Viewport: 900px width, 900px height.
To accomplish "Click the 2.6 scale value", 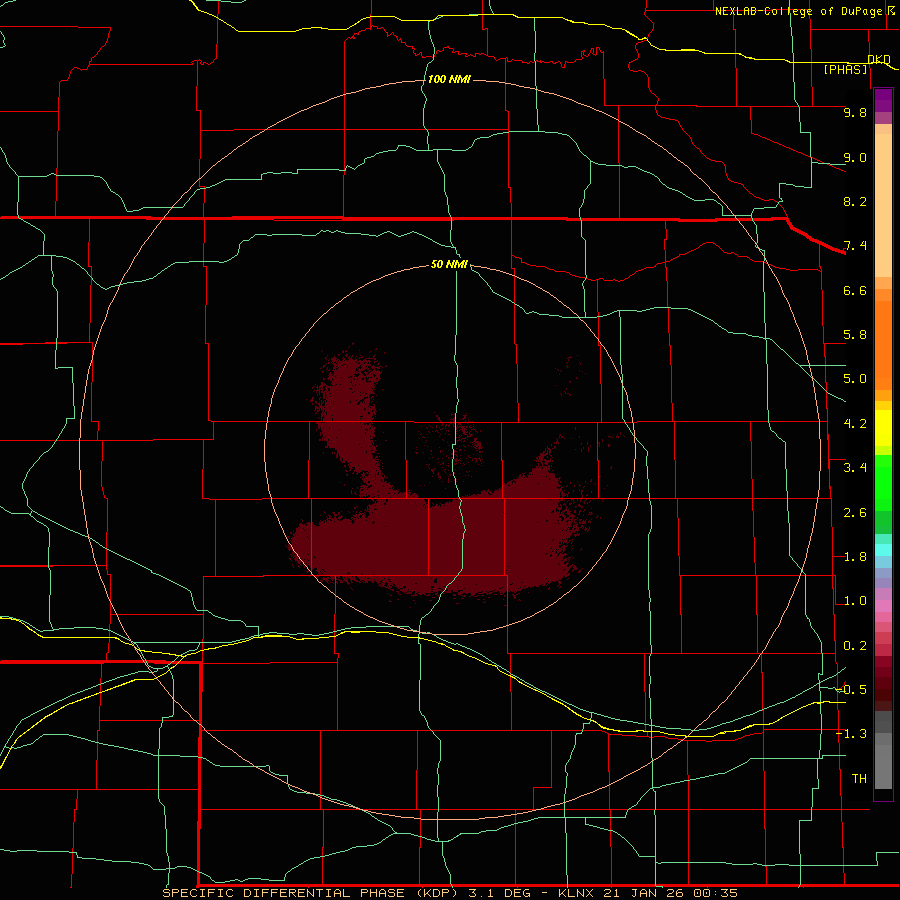I will pos(855,513).
